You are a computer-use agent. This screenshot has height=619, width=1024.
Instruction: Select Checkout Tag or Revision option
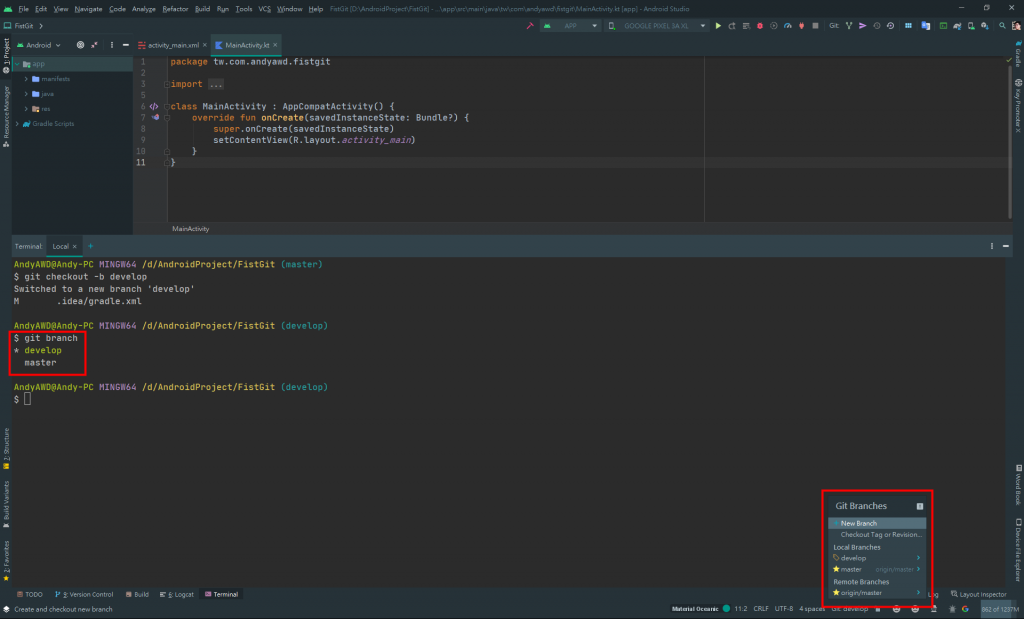coord(877,535)
